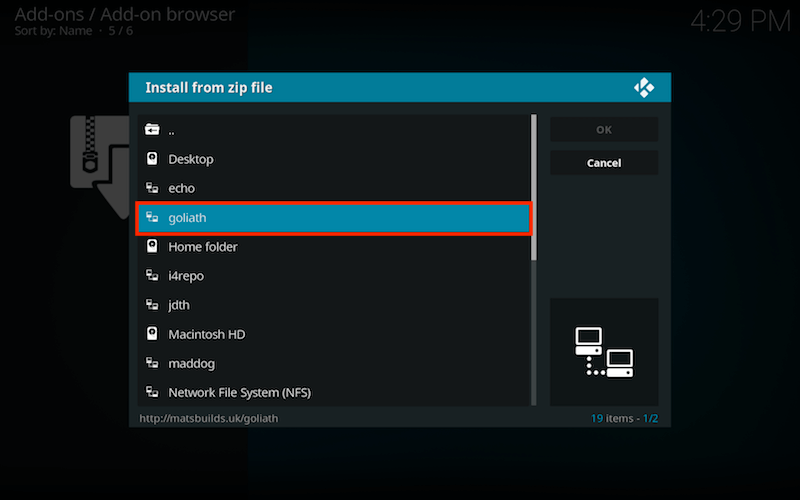This screenshot has width=800, height=500.
Task: Click the Macintosh HD drive icon
Action: (x=152, y=334)
